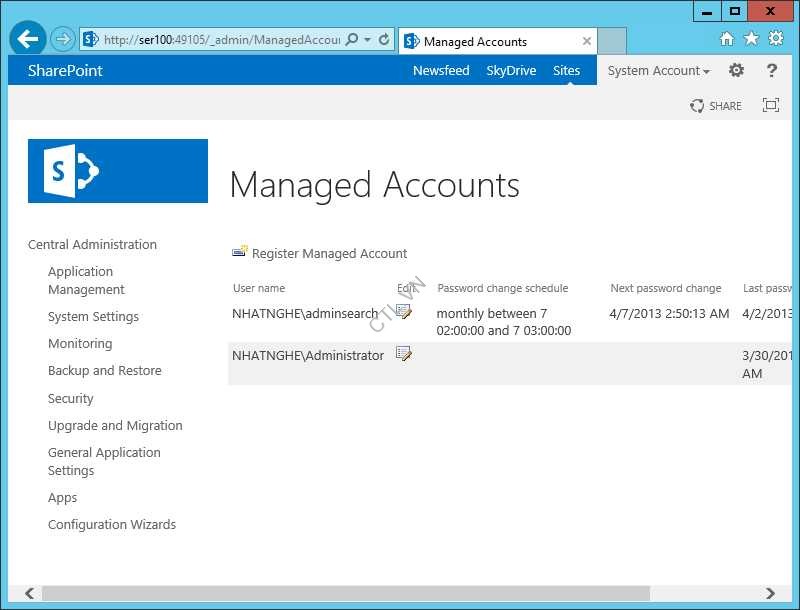
Task: Open browser Favorites star icon
Action: 751,38
